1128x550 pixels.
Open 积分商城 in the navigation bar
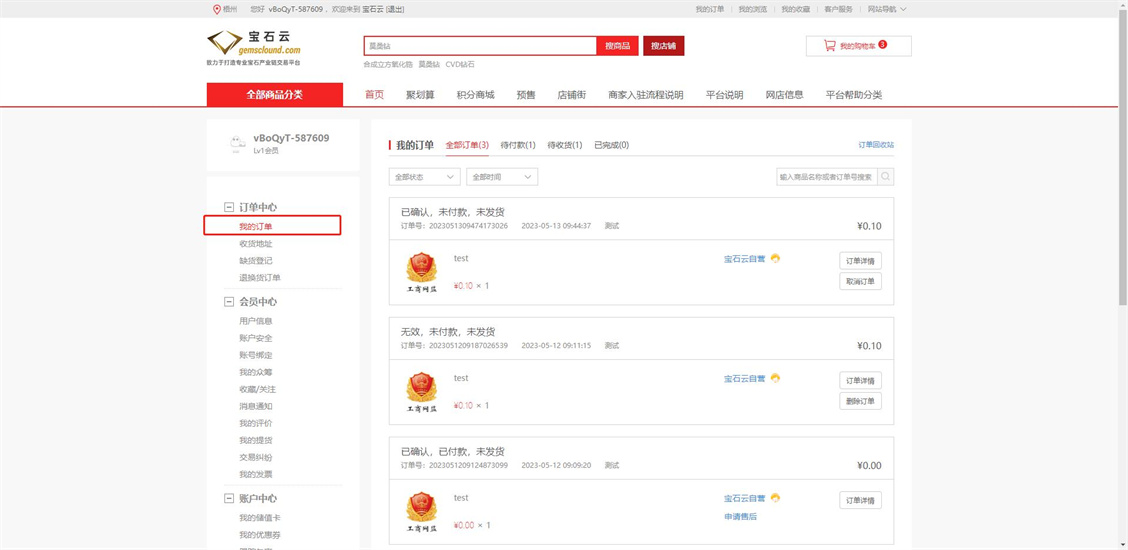(x=475, y=95)
